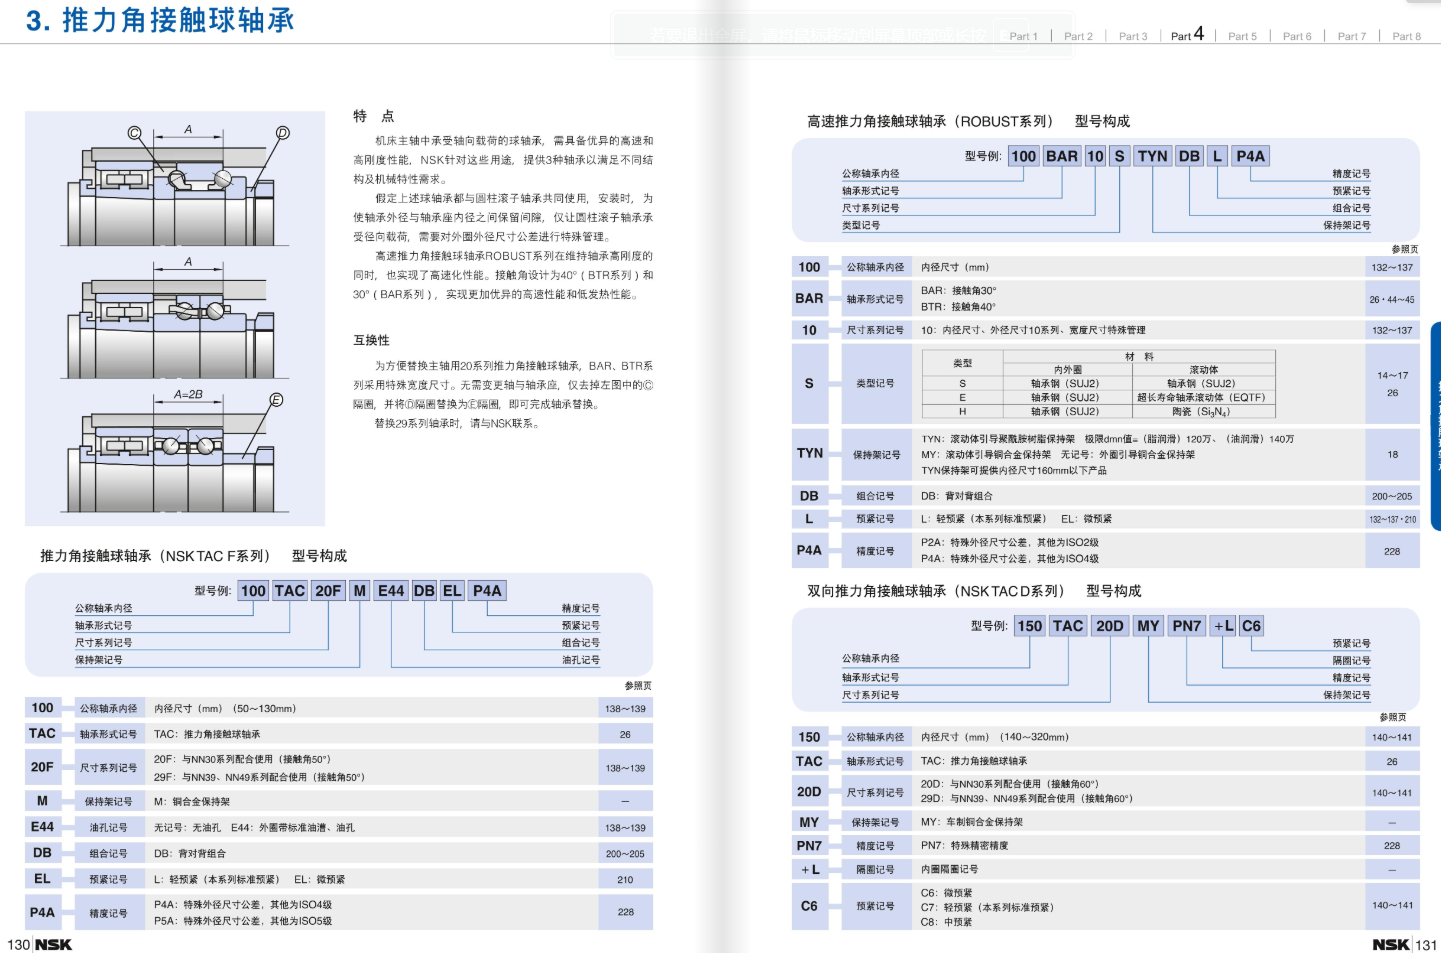Open the Part 1 tab
The image size is (1441, 953).
click(x=1023, y=36)
